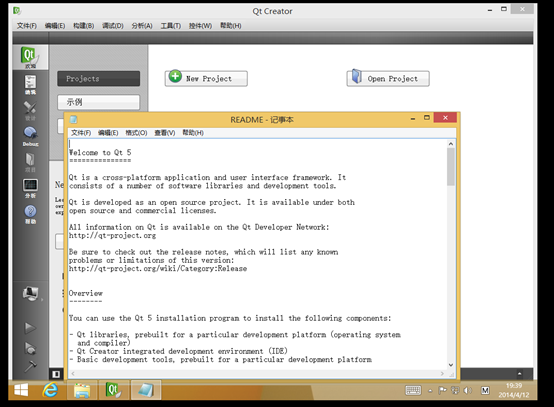554x407 pixels.
Task: Open Qt Creator 文件(F) menu
Action: pyautogui.click(x=27, y=25)
